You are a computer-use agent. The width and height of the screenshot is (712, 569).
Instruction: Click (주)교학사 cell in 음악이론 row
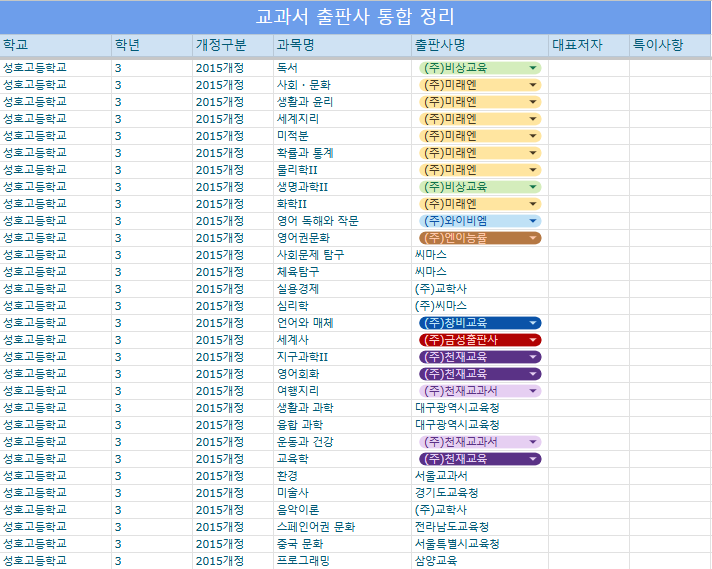pos(480,510)
